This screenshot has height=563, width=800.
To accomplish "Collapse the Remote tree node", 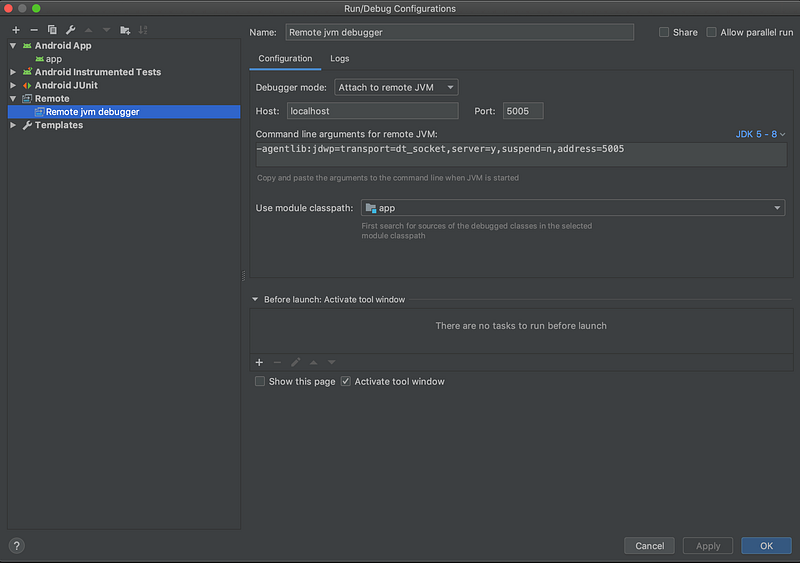I will (13, 99).
